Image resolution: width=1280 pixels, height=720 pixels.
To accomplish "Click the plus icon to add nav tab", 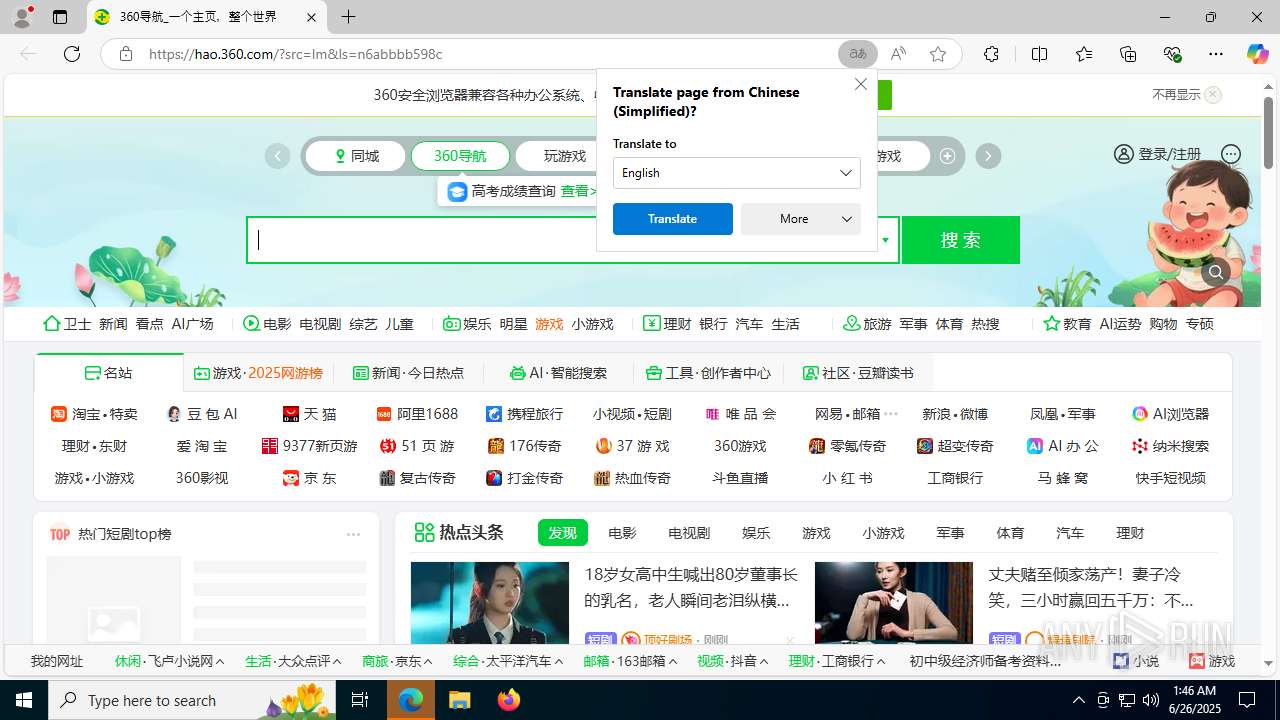I will pyautogui.click(x=947, y=156).
